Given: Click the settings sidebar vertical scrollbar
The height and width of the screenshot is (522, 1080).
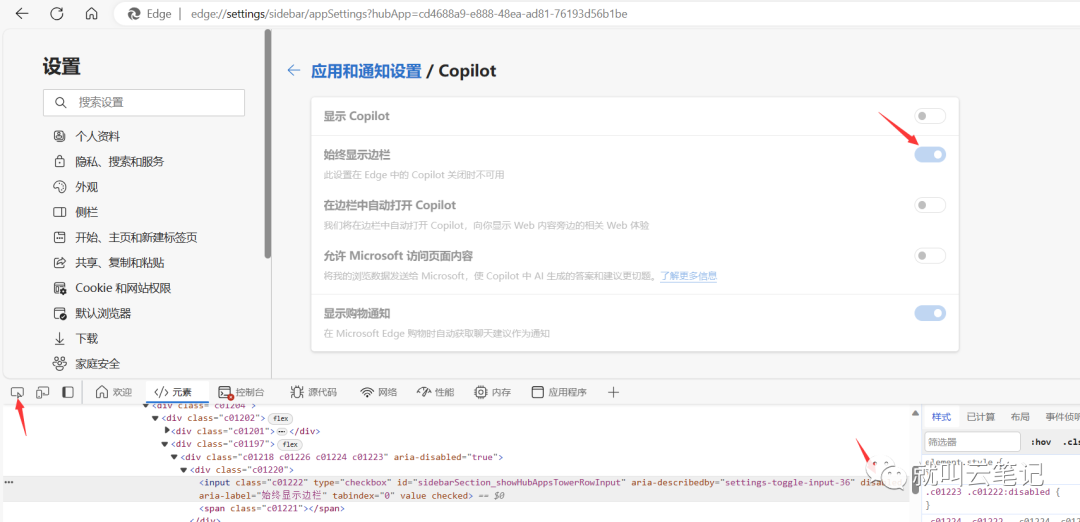Looking at the screenshot, I should [x=267, y=143].
